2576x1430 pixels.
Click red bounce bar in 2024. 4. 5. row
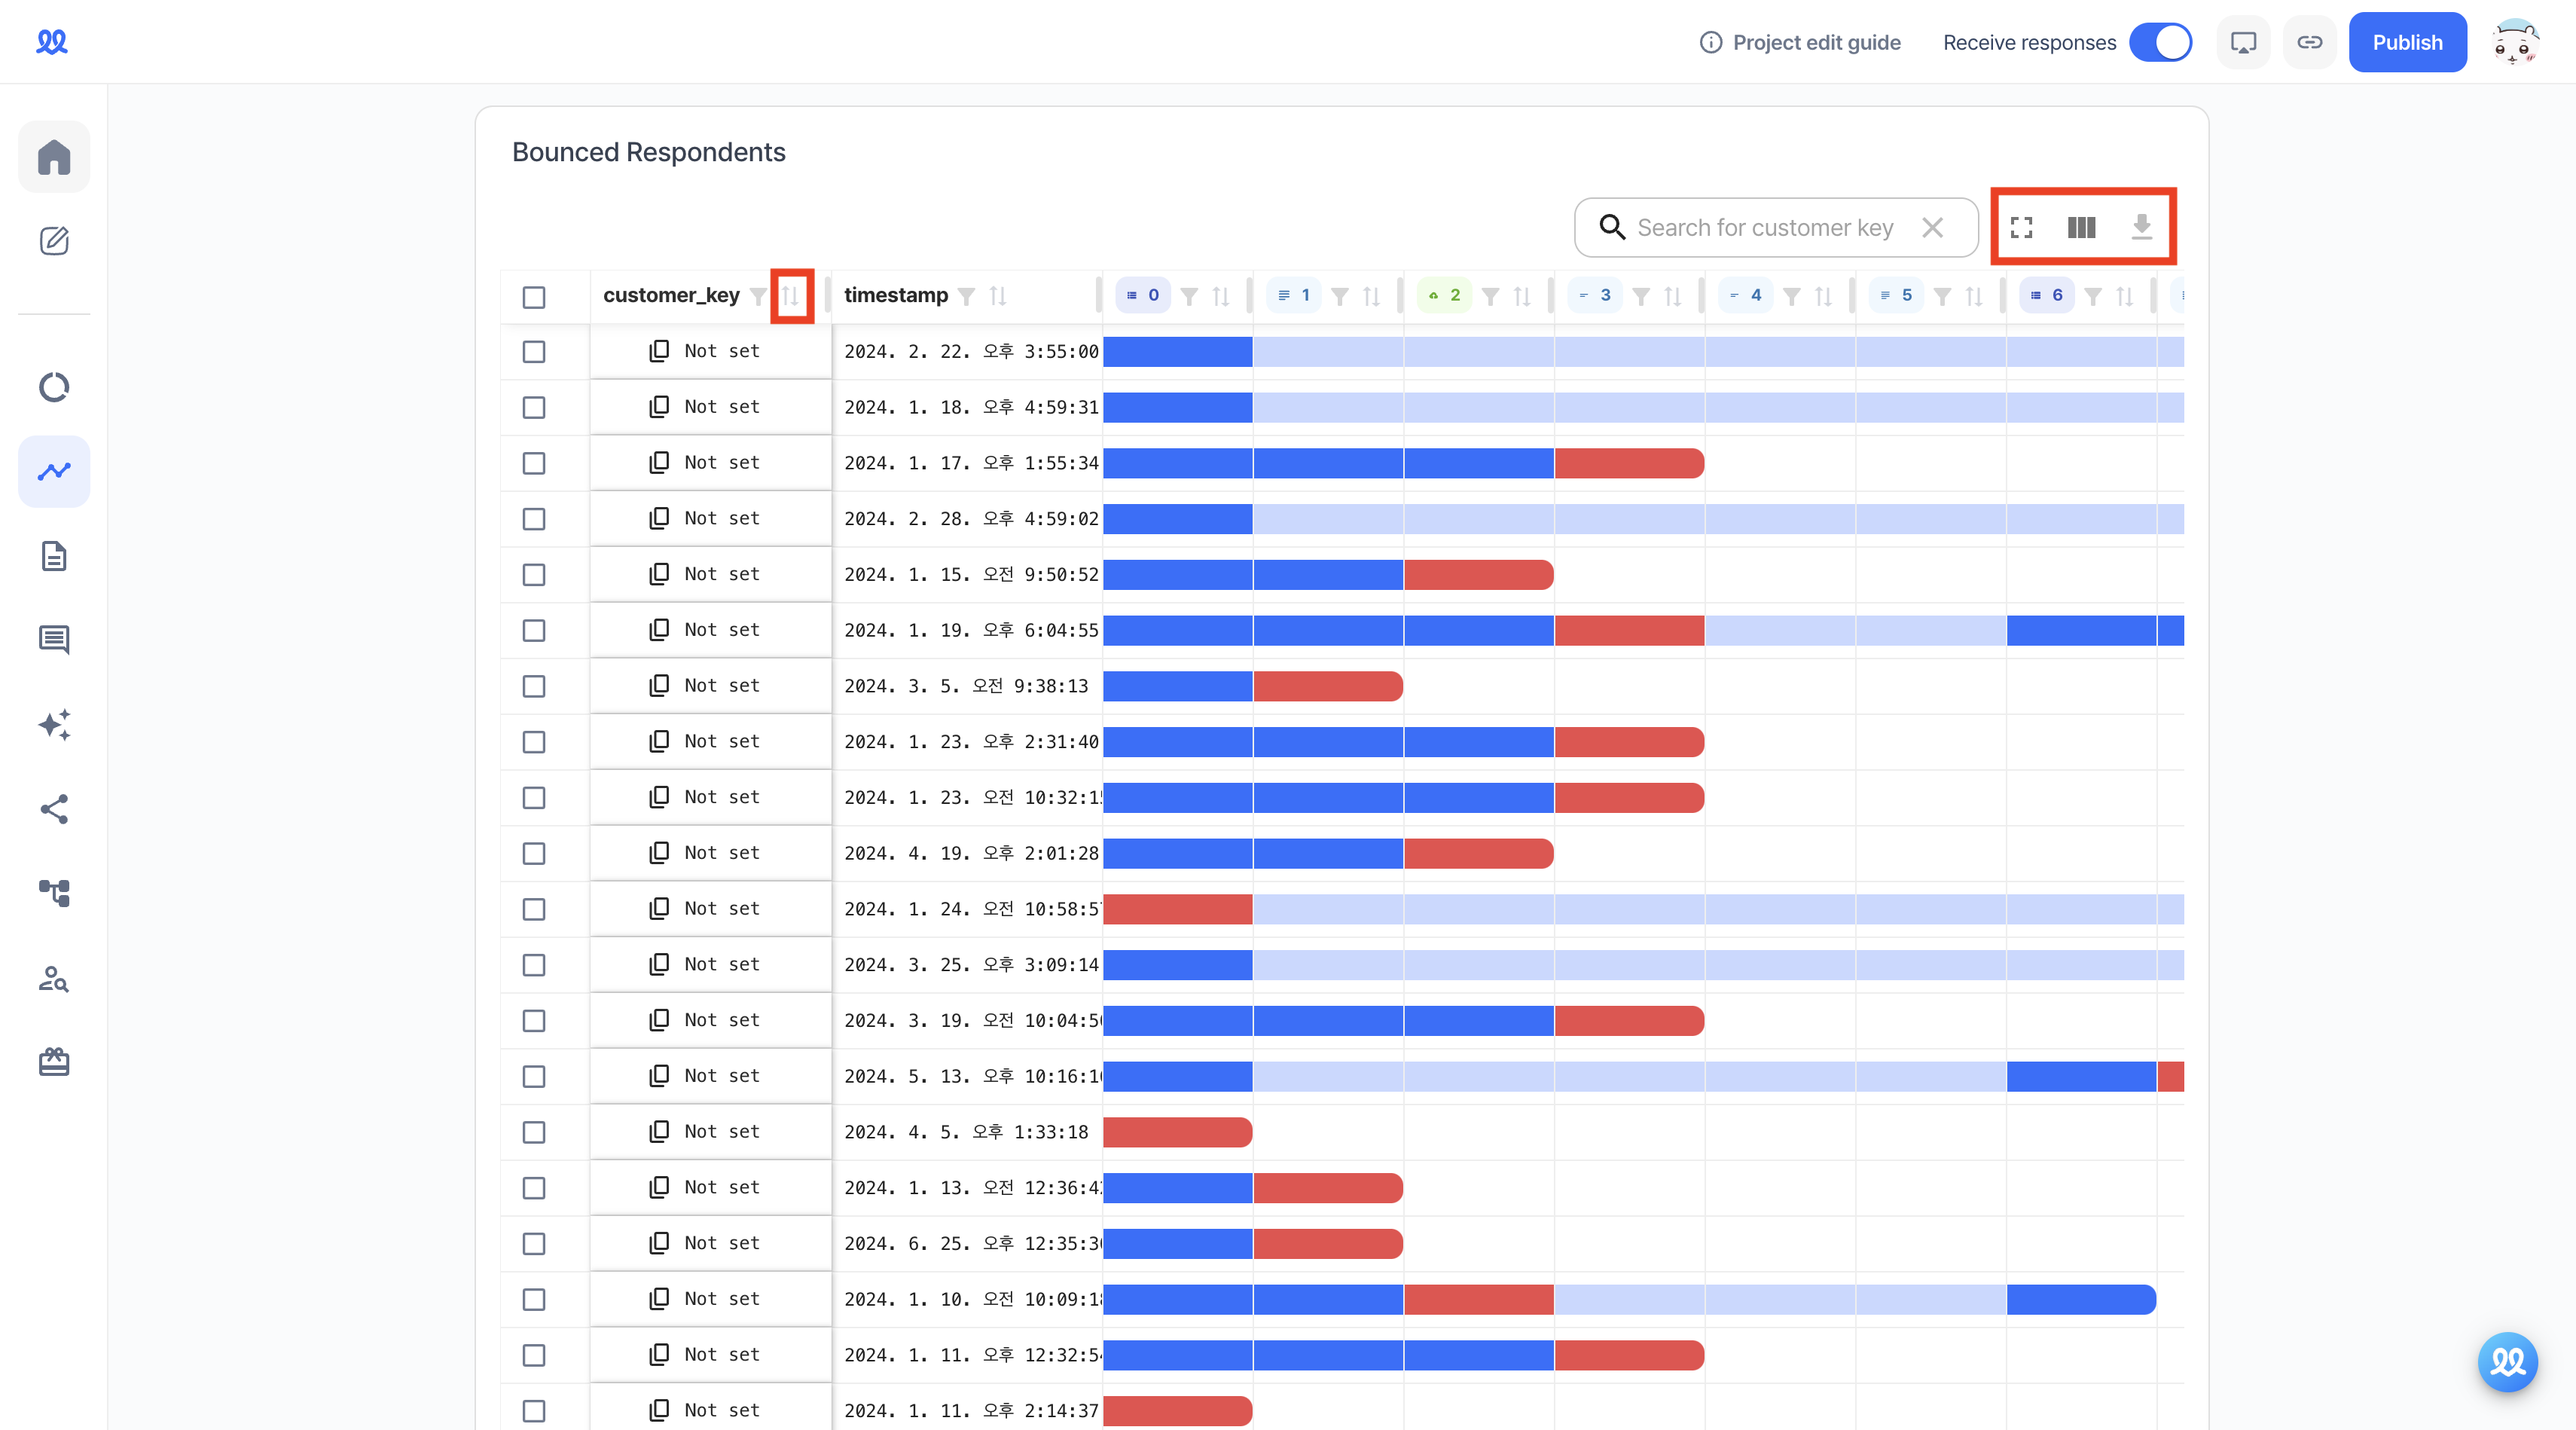[1177, 1132]
